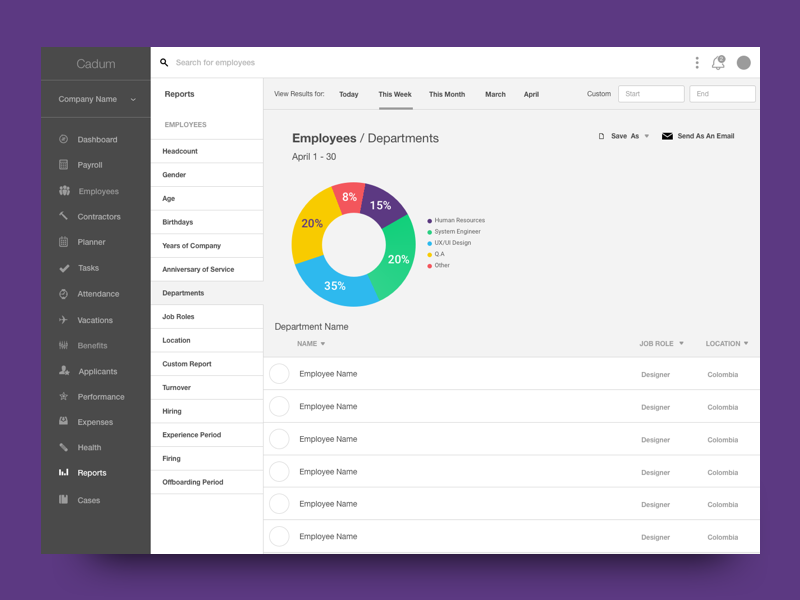The width and height of the screenshot is (800, 600).
Task: Select the second Employee Name row circle
Action: click(279, 407)
